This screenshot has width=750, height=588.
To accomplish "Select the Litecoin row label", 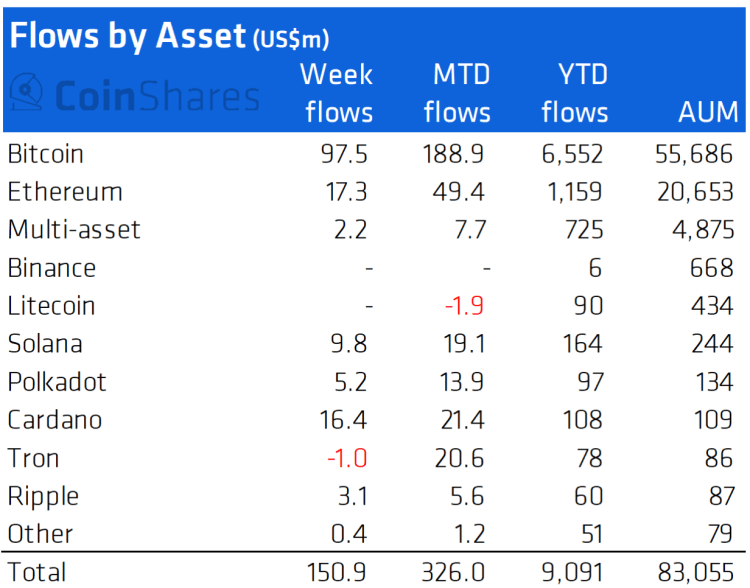I will 53,306.
